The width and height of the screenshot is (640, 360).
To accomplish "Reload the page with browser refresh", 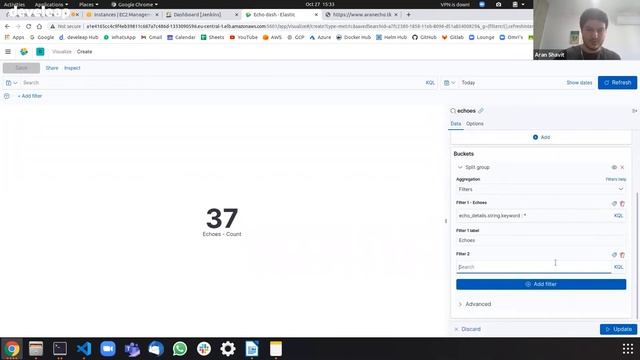I will click(28, 27).
